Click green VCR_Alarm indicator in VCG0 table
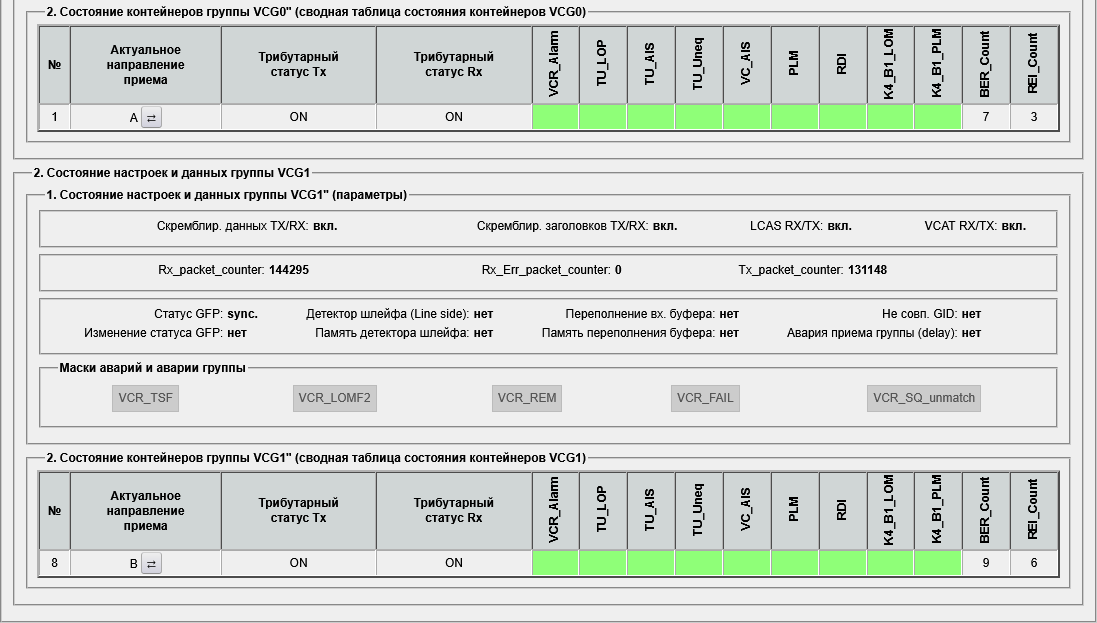Screen dimensions: 1097x623 tap(555, 117)
